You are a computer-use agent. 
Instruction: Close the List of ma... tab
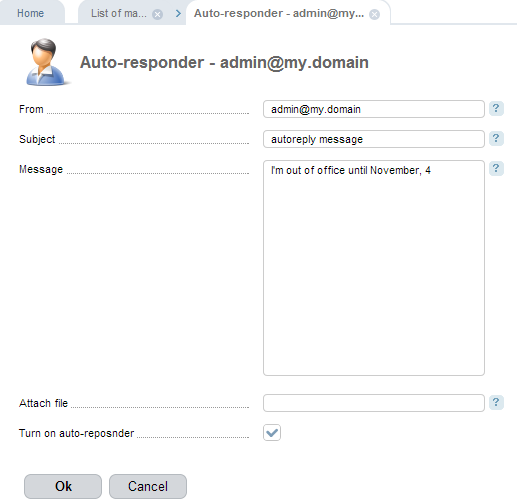(157, 14)
